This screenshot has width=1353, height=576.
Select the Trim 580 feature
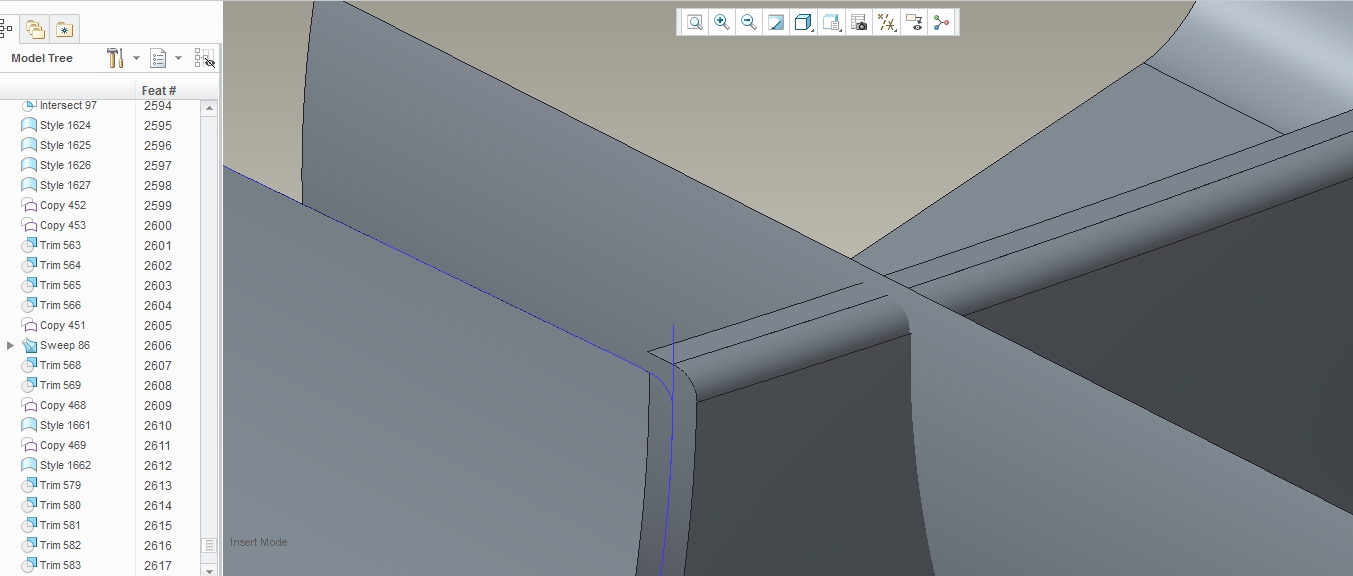(x=60, y=505)
